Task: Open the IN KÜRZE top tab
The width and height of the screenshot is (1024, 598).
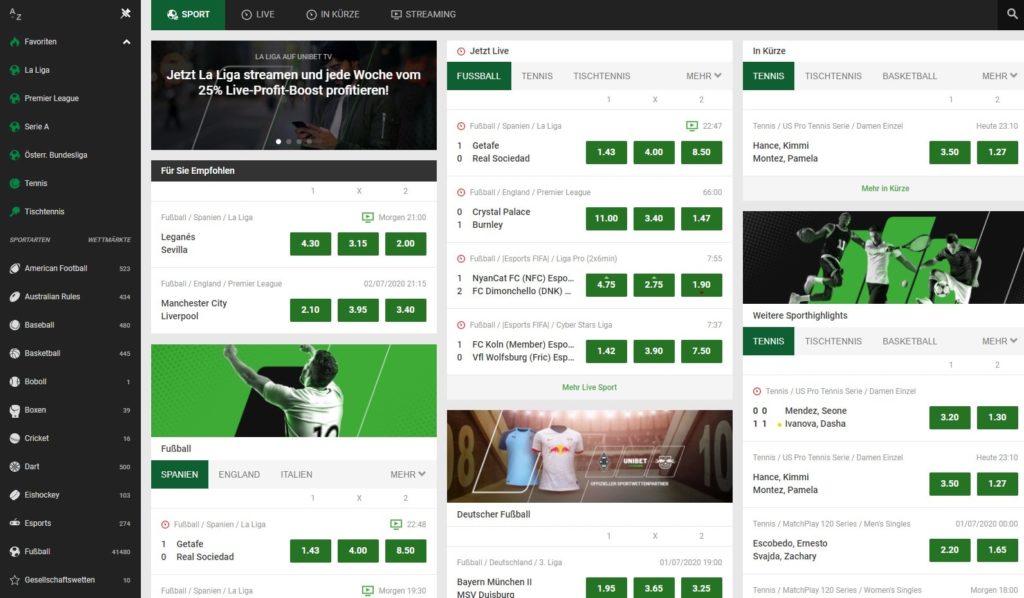Action: 332,14
